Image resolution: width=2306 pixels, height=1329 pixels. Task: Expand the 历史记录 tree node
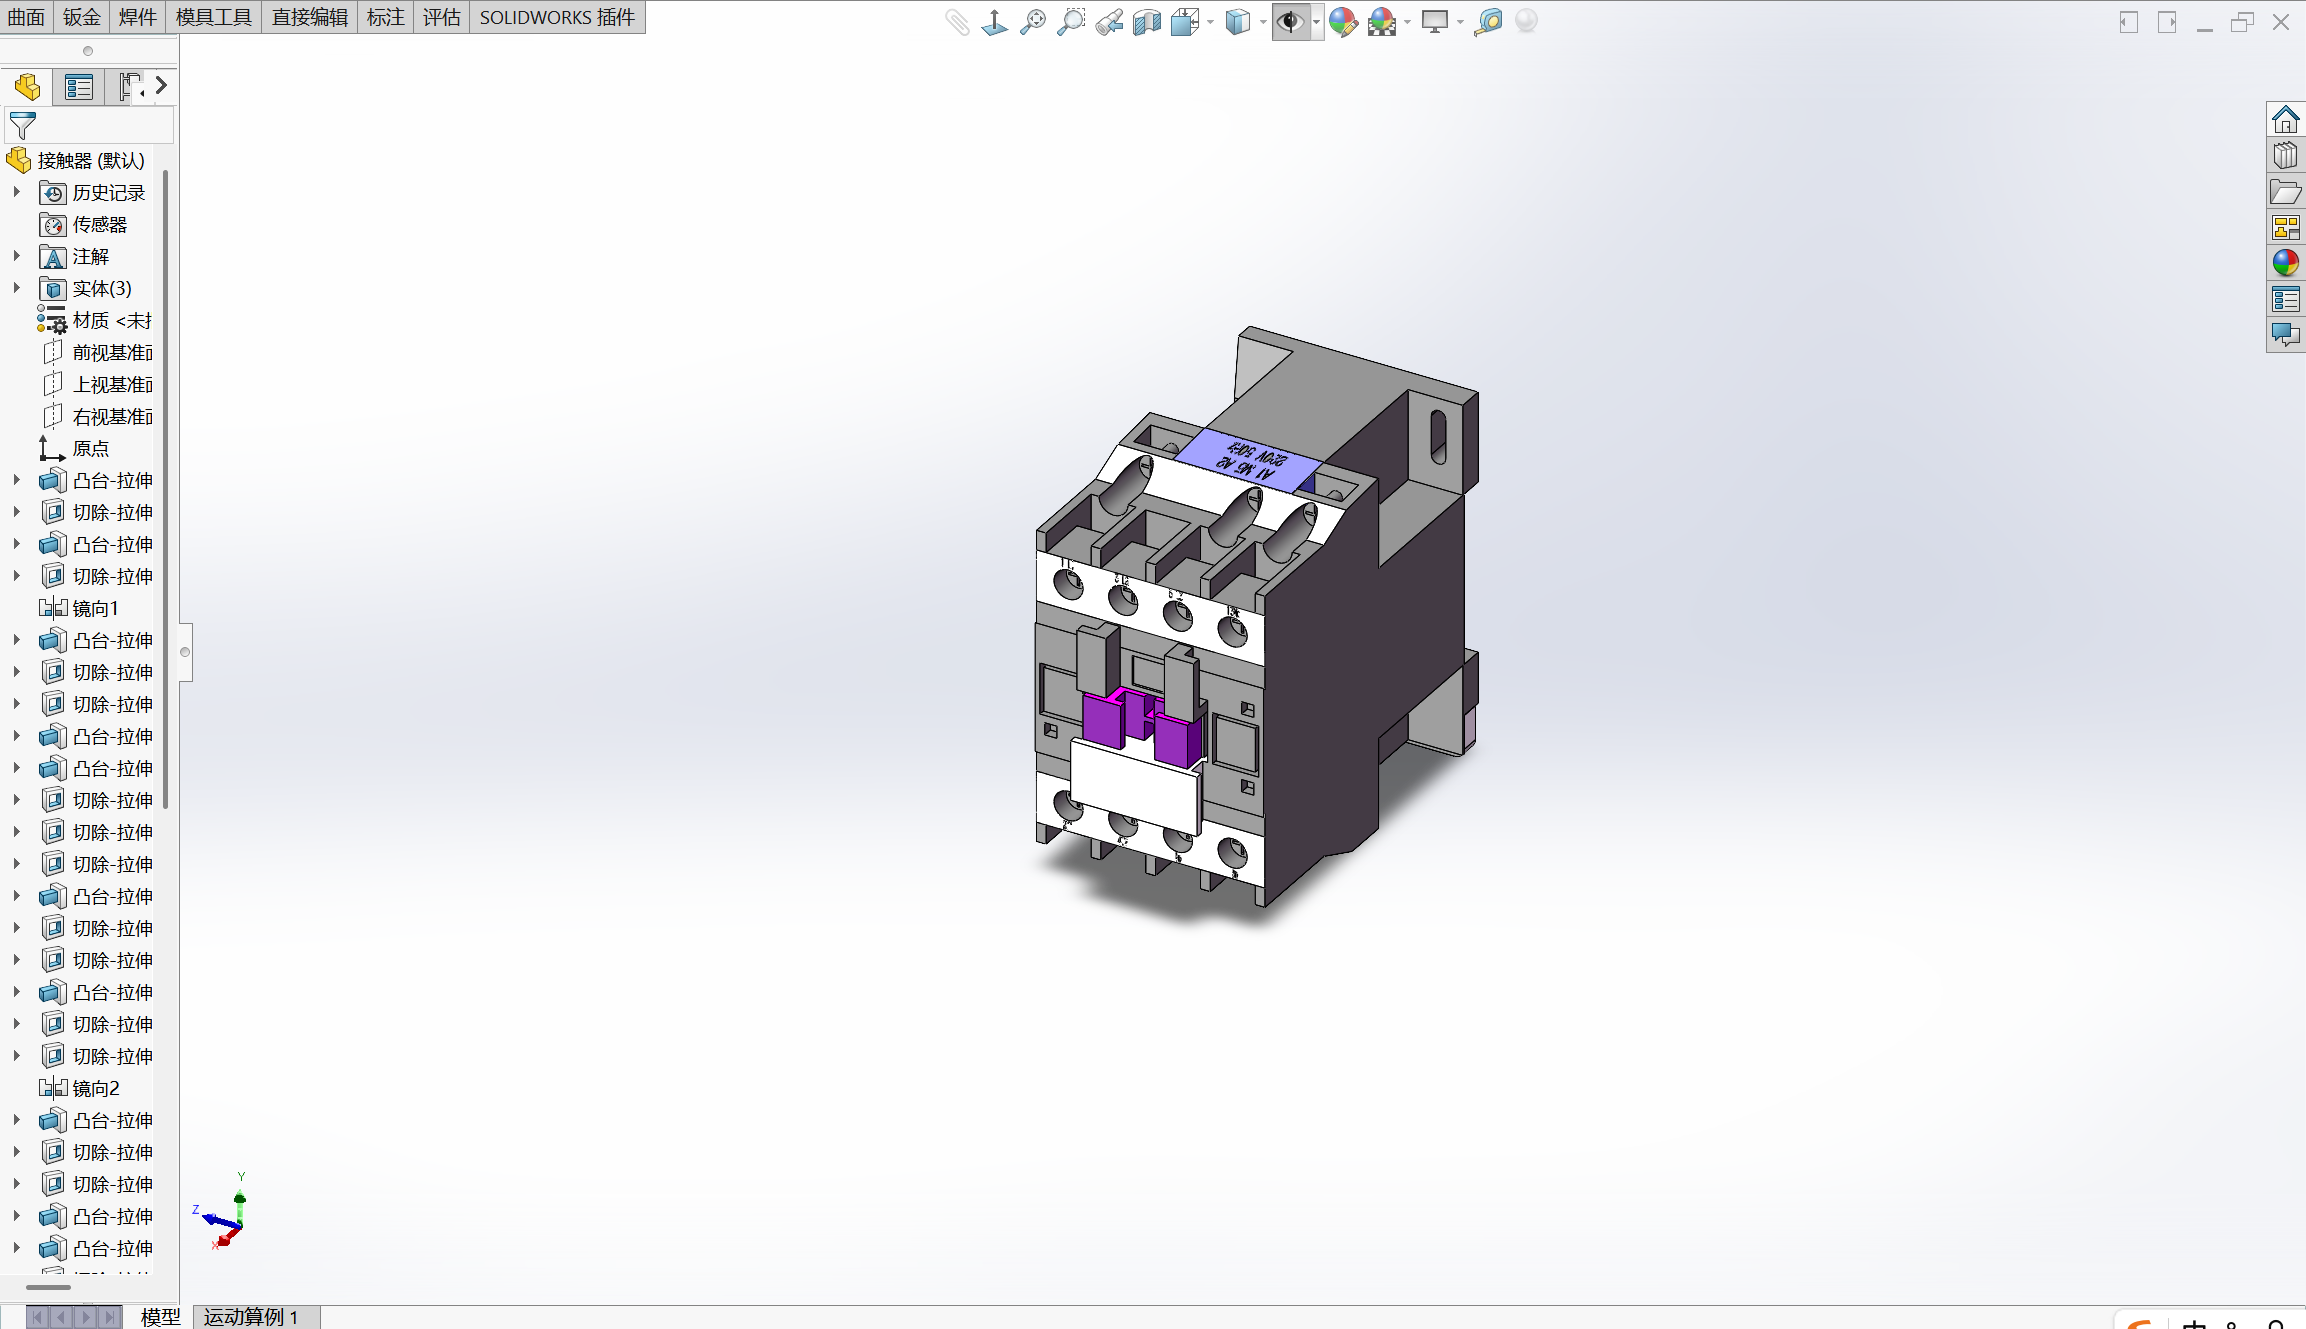point(16,192)
